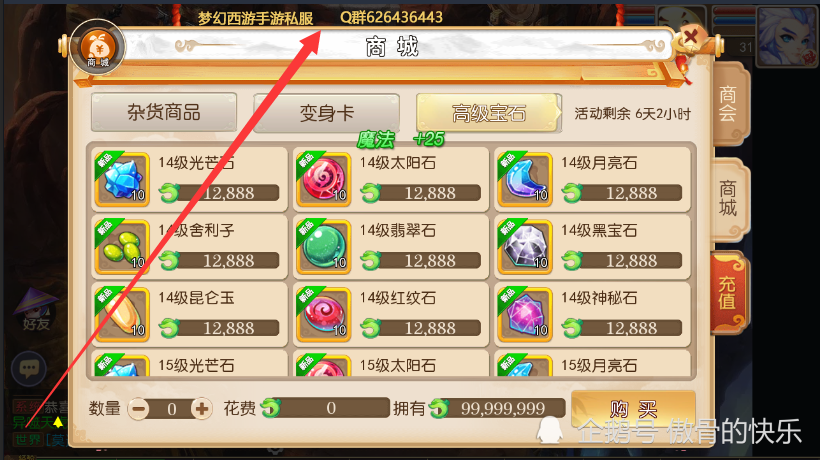This screenshot has width=820, height=460.
Task: Open the 高级宝石 tab
Action: pos(488,112)
